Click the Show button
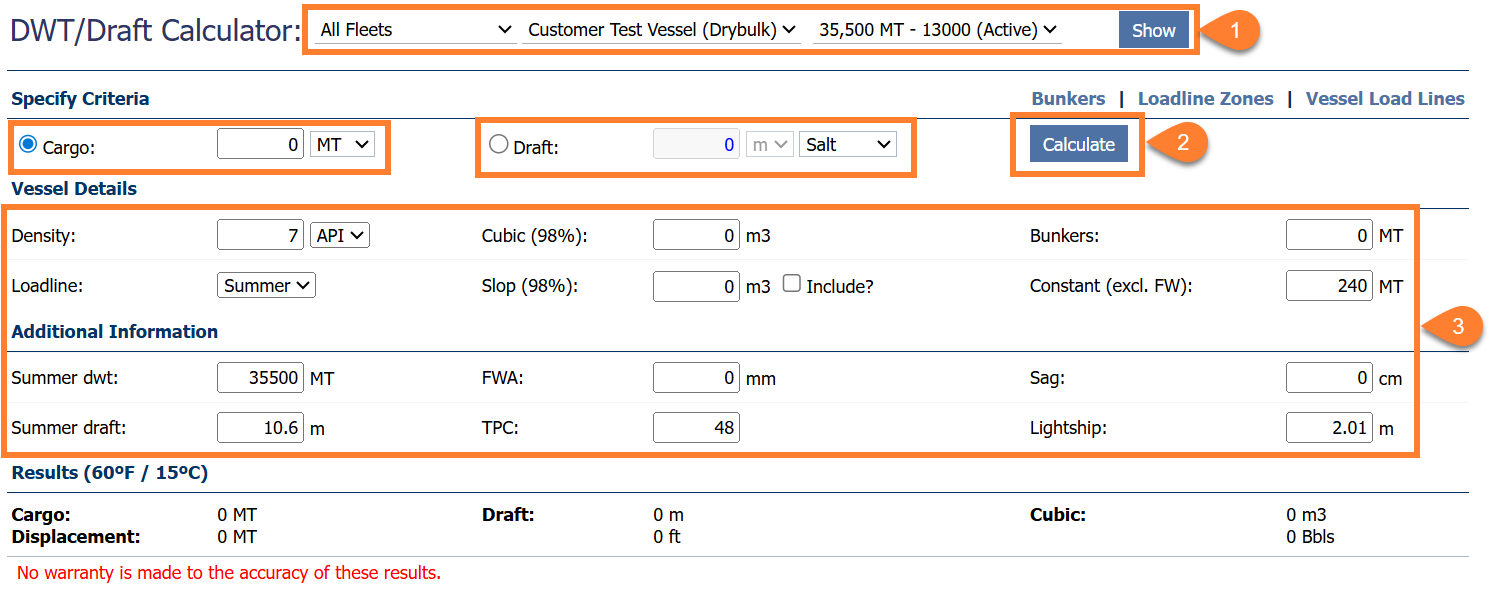Viewport: 1490px width, 590px height. tap(1153, 30)
